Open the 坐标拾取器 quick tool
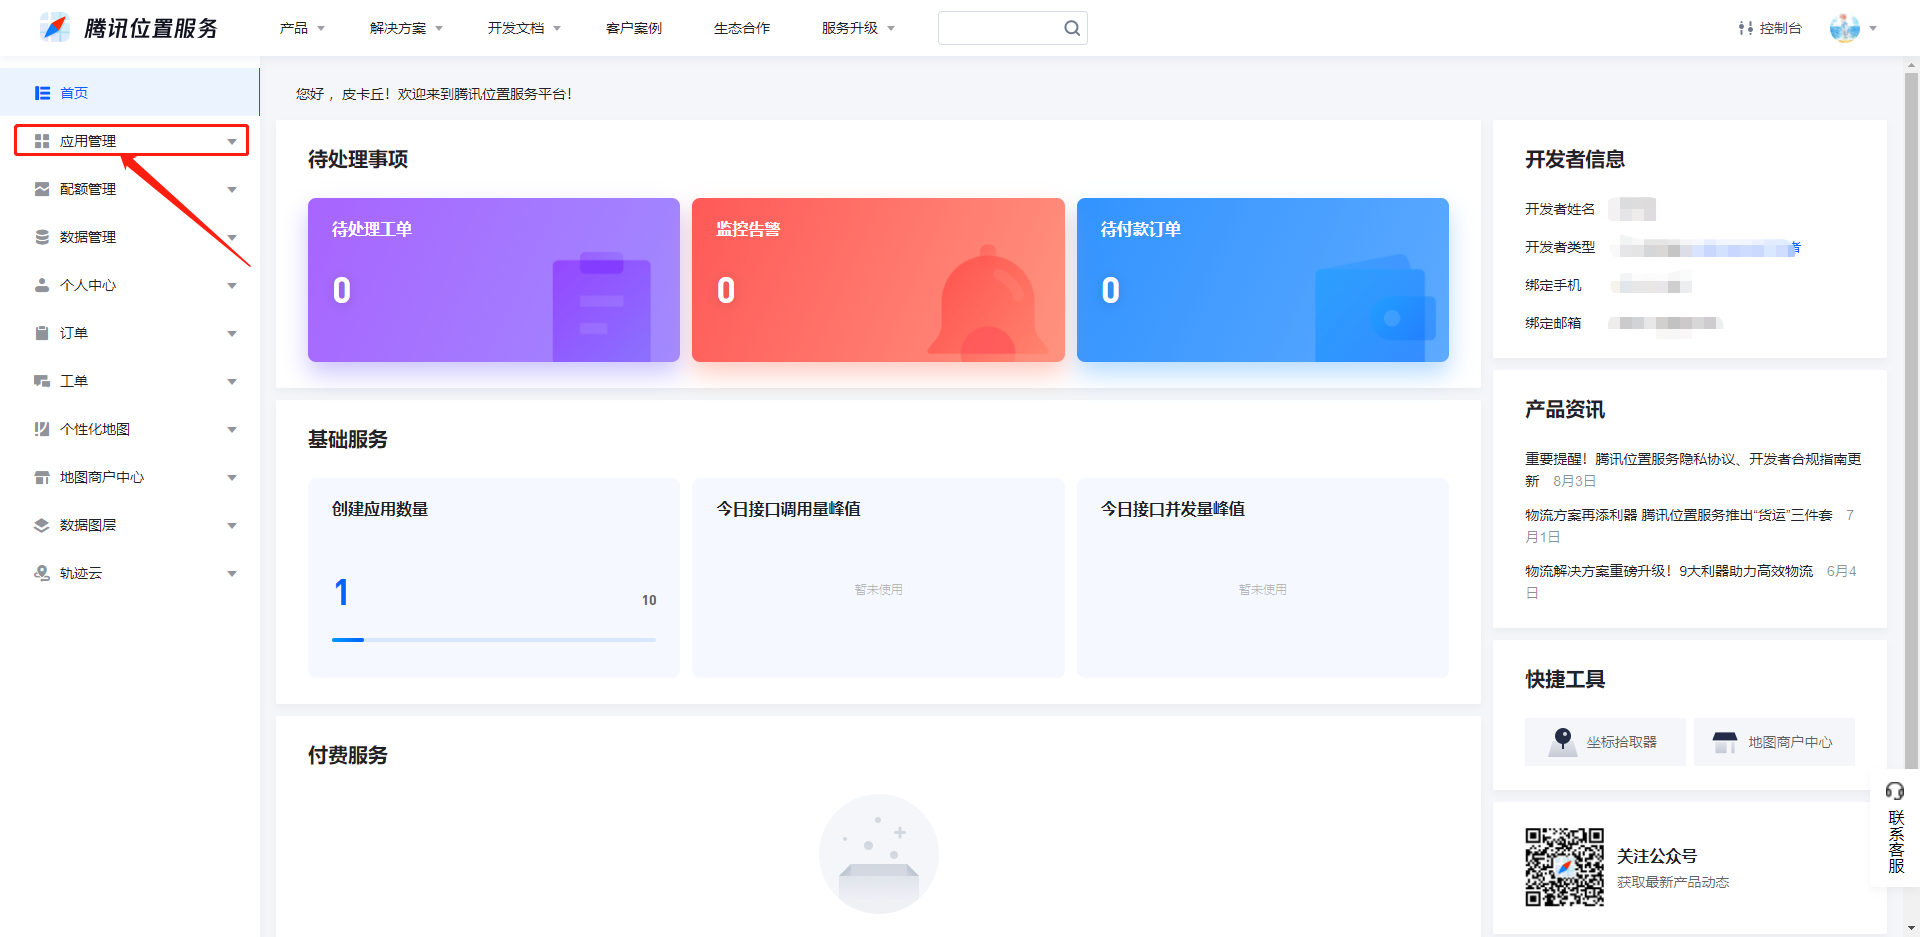The height and width of the screenshot is (937, 1920). tap(1605, 742)
